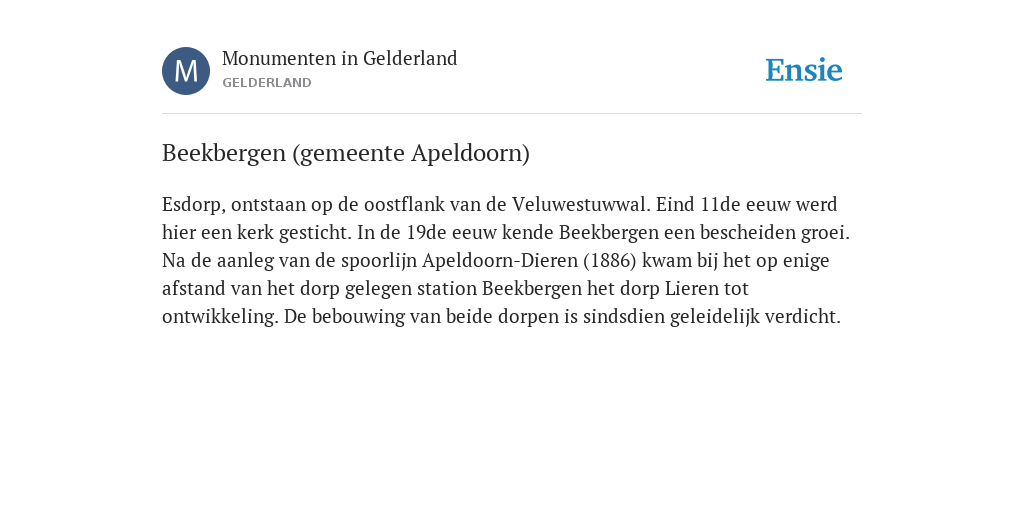Screen dimensions: 1024x512
Task: Click the blue M avatar icon
Action: coord(186,71)
